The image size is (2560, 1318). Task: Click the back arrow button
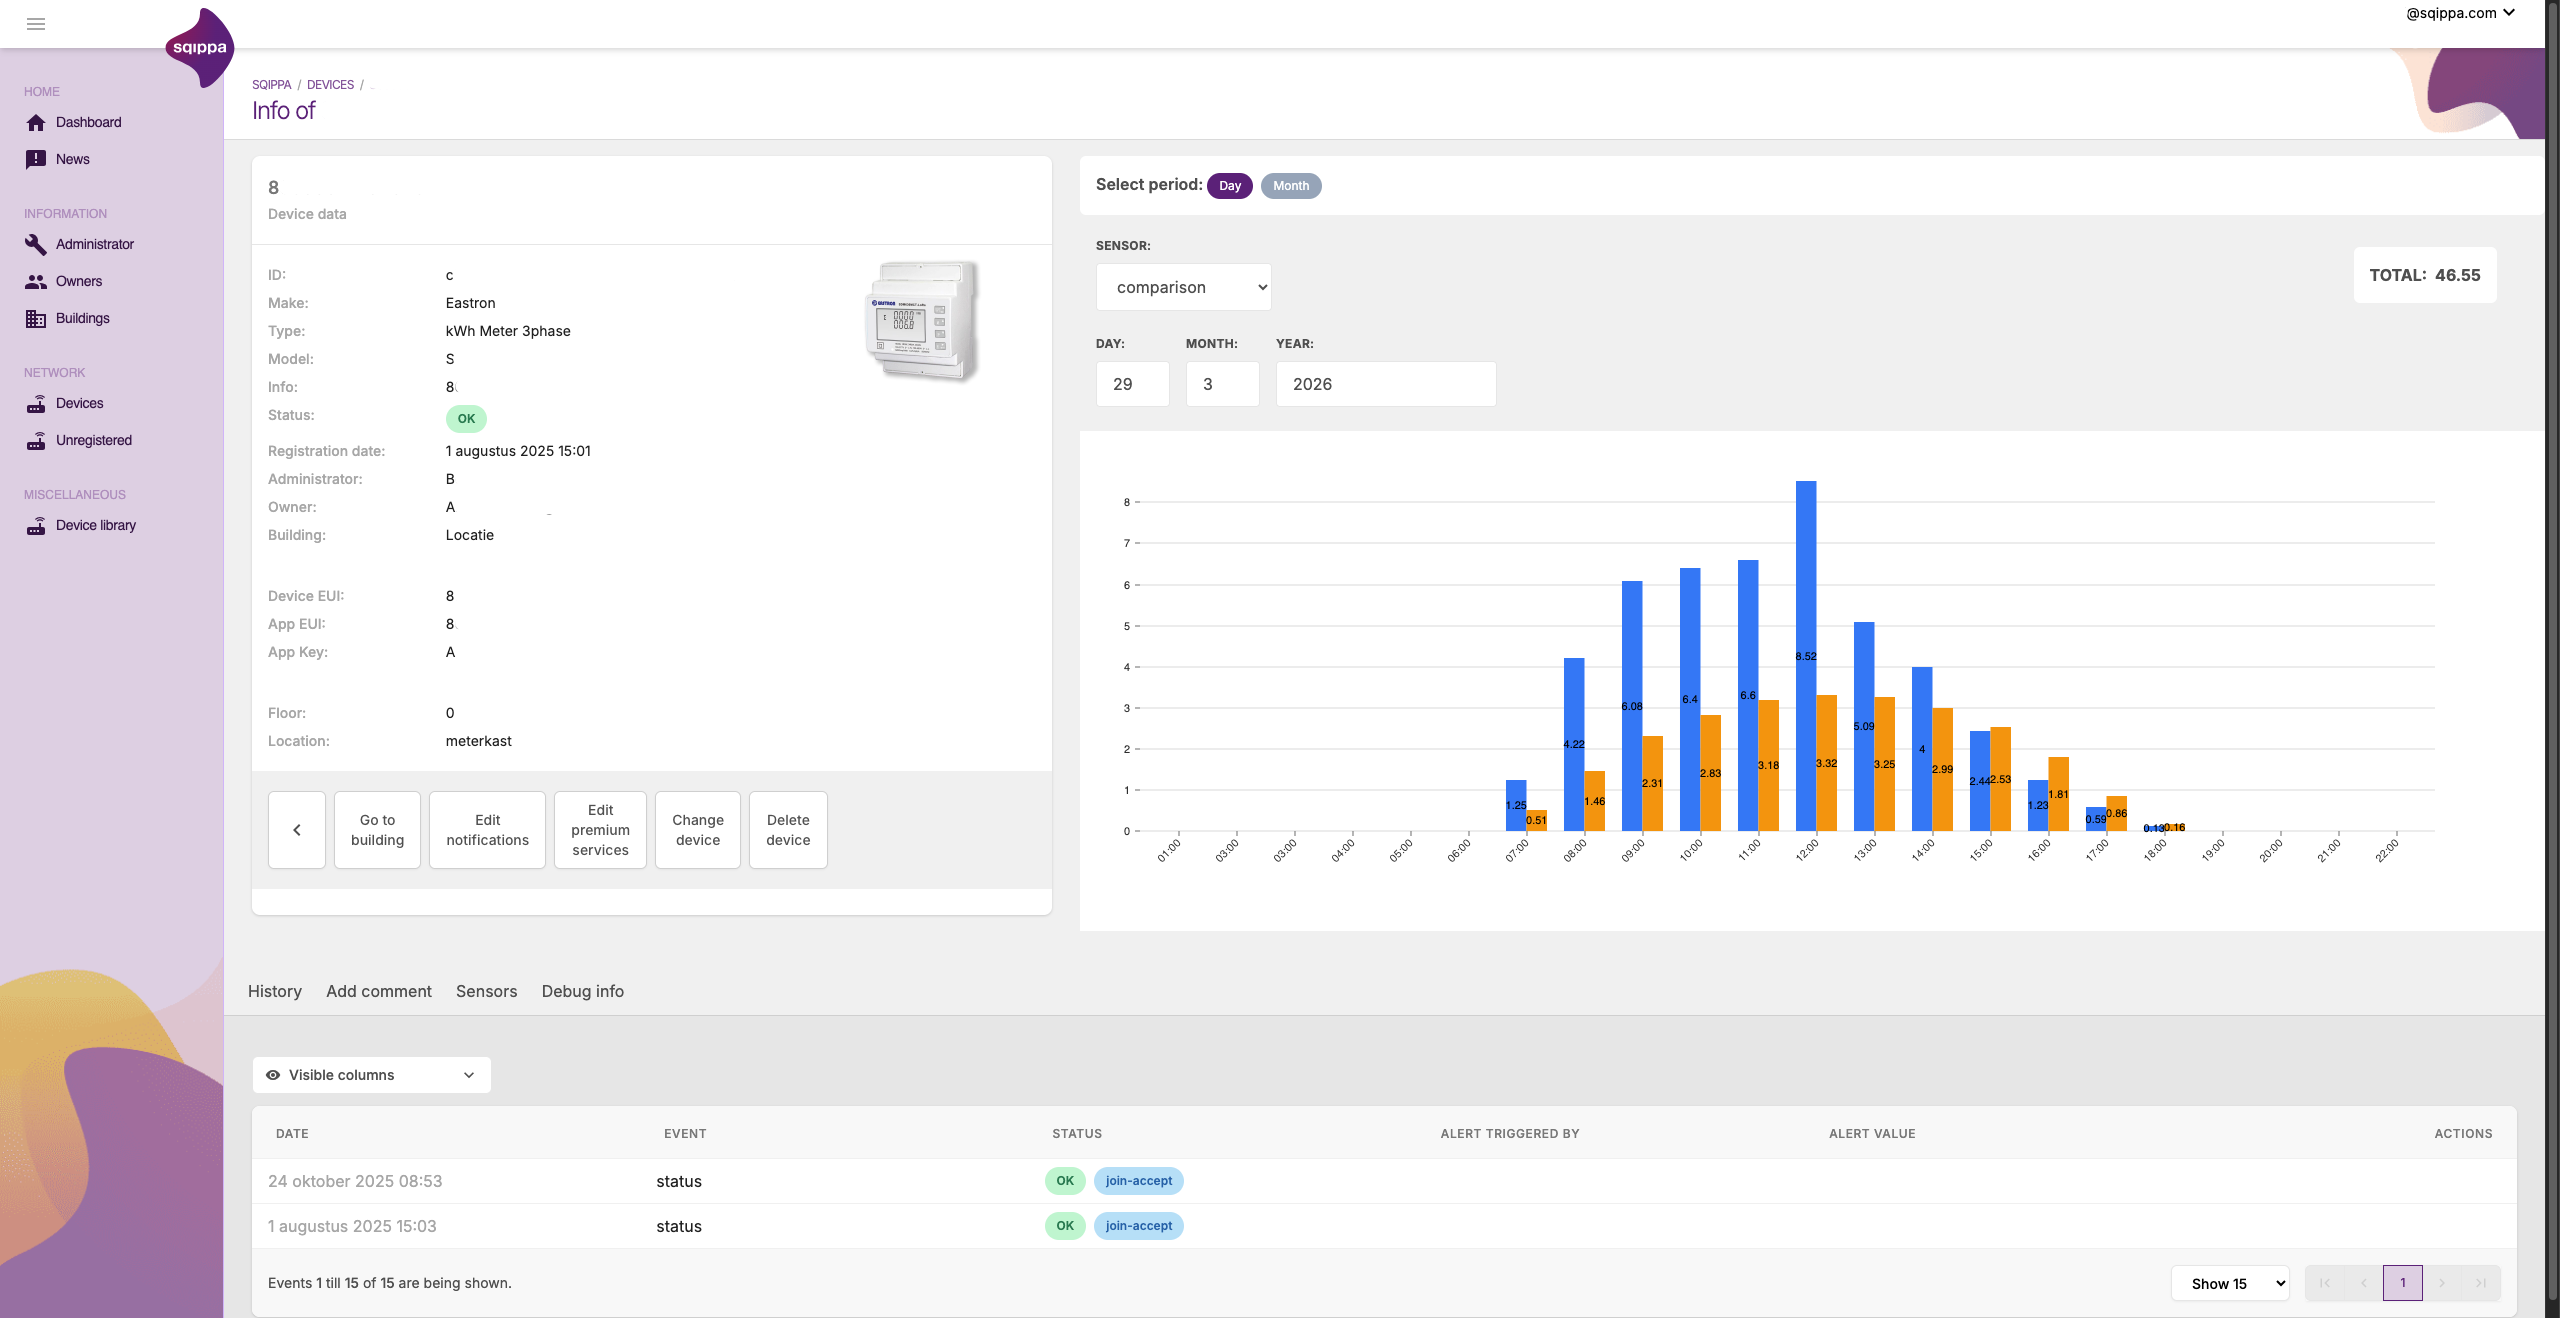click(297, 830)
